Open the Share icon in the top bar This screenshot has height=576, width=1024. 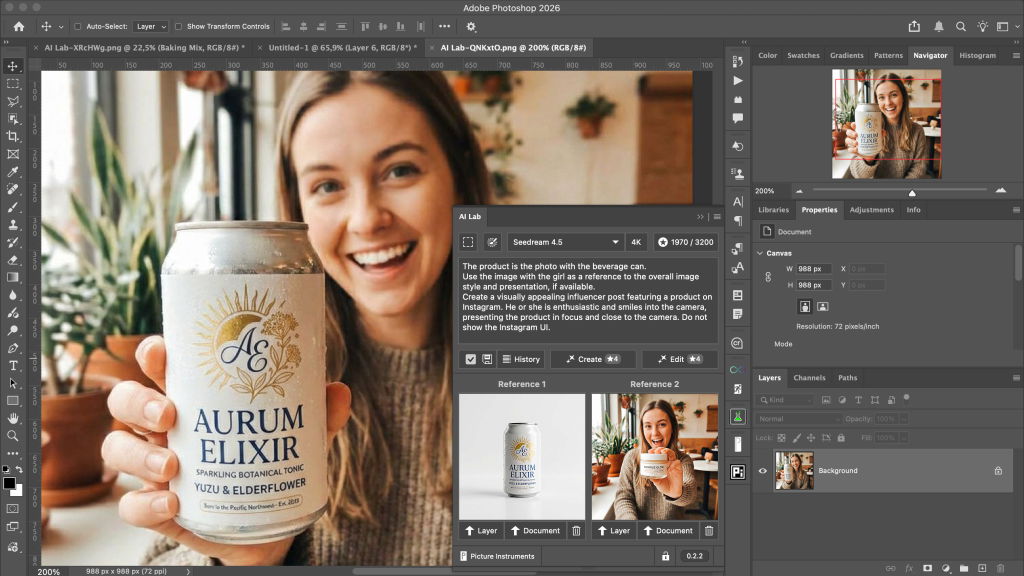point(914,26)
